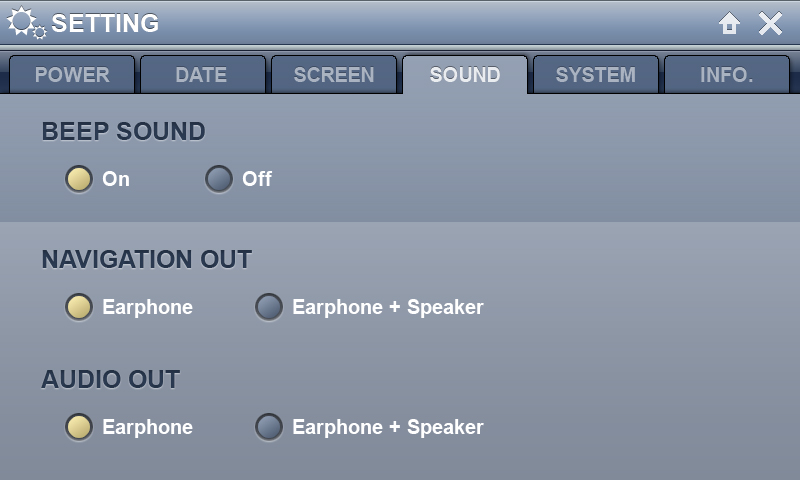Image resolution: width=800 pixels, height=480 pixels.
Task: Close the Setting window with X icon
Action: pyautogui.click(x=770, y=23)
